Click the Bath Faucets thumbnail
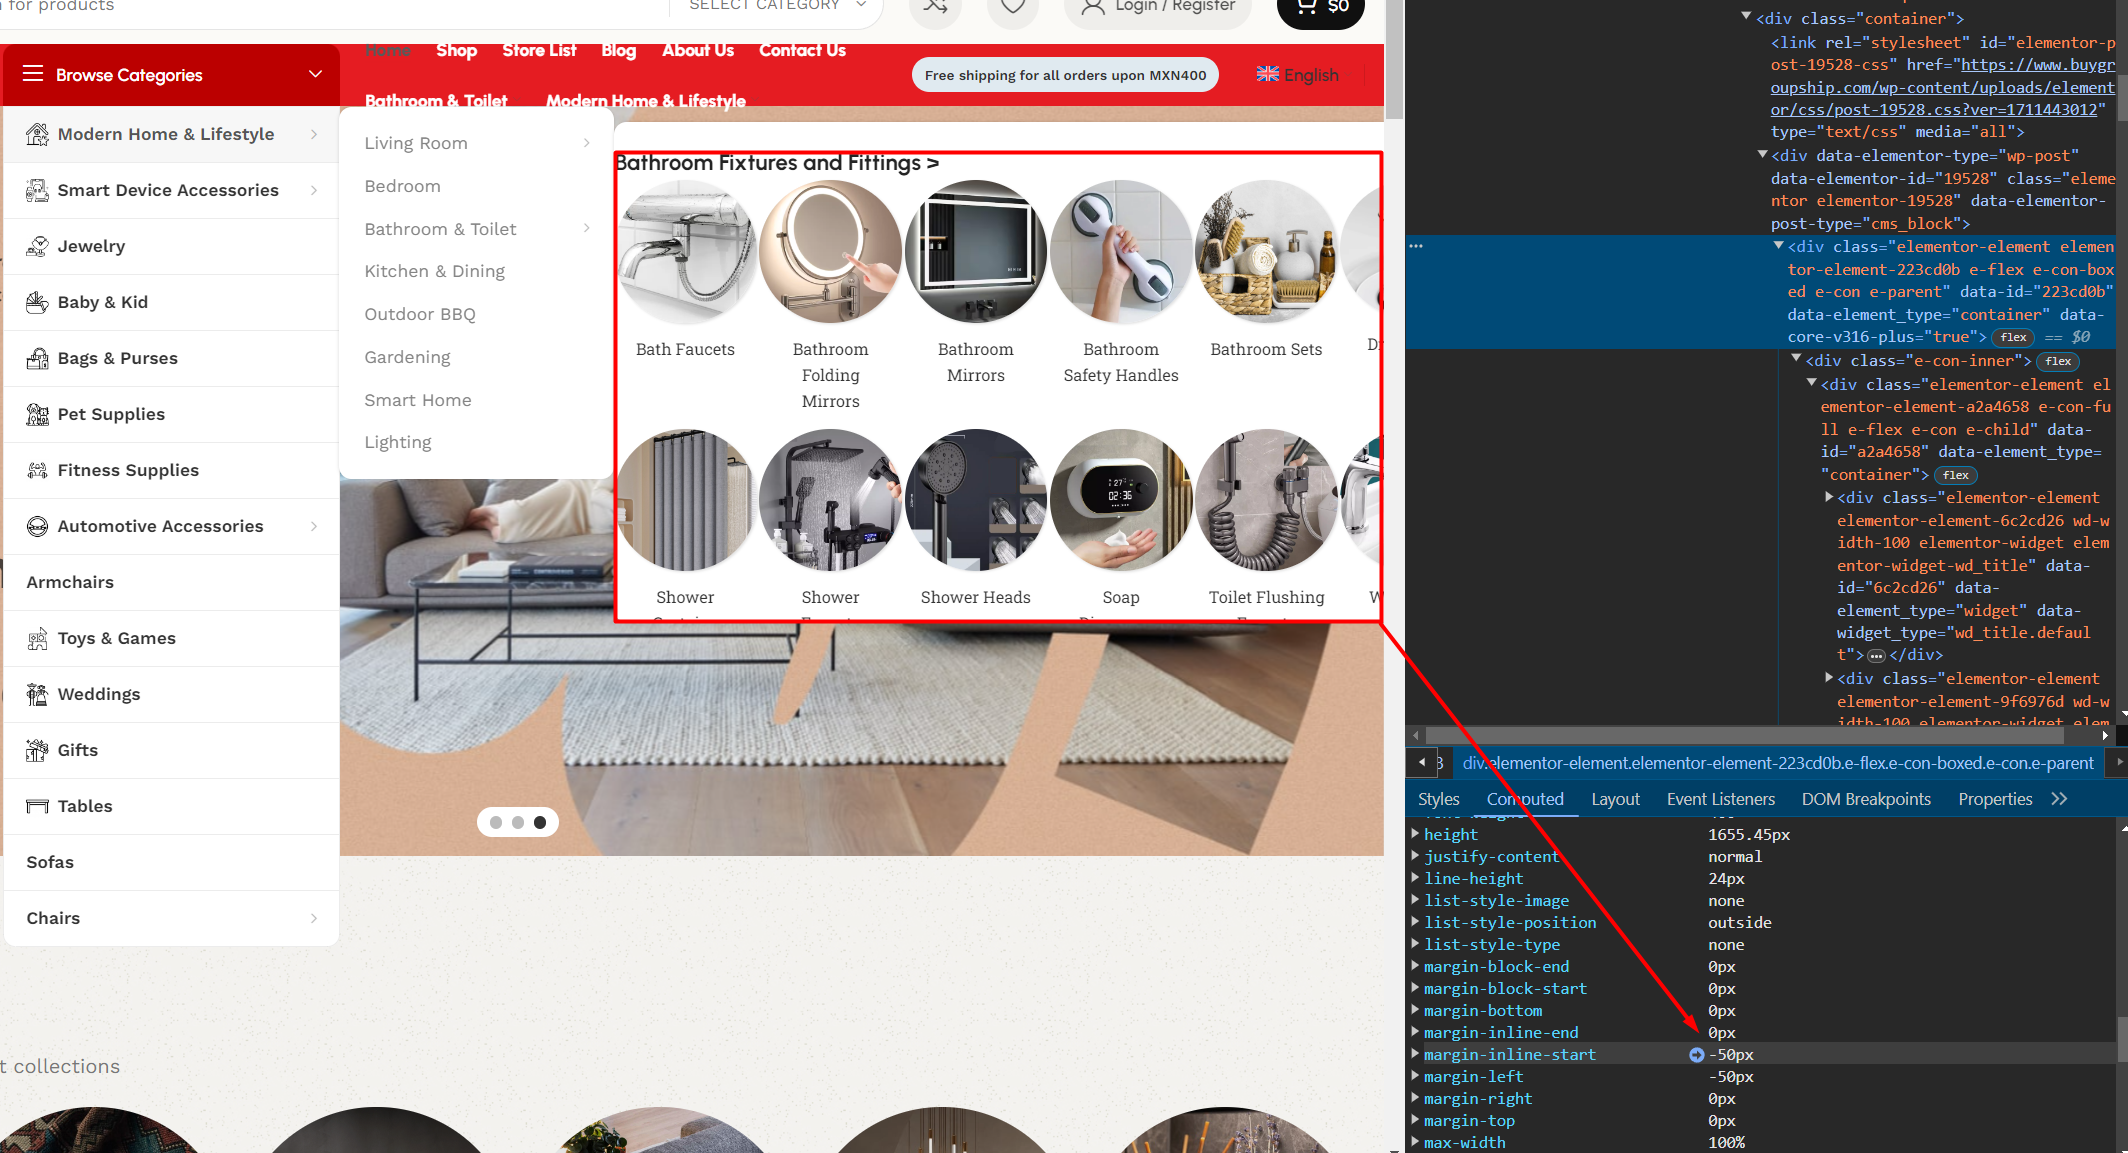This screenshot has width=2128, height=1153. pyautogui.click(x=686, y=252)
